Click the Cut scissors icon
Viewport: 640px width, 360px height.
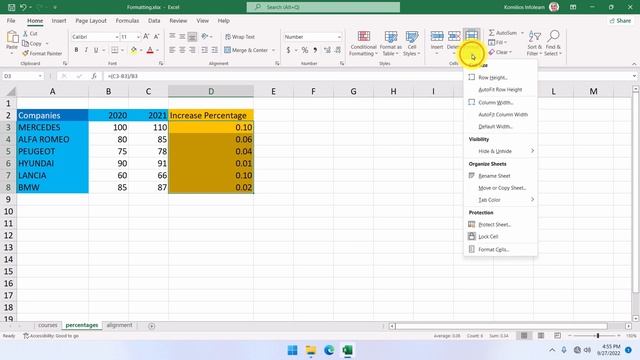tap(25, 33)
